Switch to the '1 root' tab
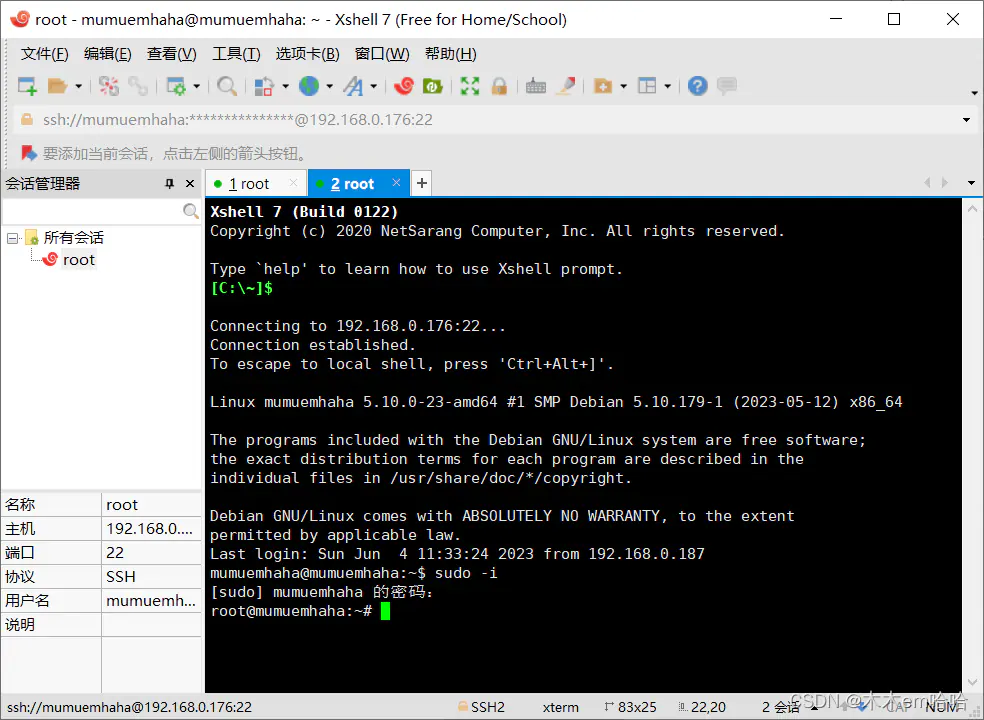The image size is (984, 720). 249,183
